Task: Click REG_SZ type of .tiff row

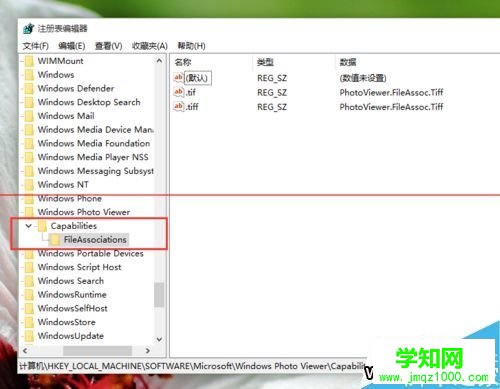Action: point(272,107)
